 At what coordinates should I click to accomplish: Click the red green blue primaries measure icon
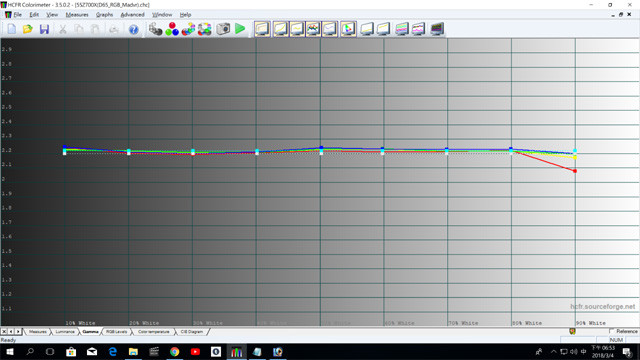pos(172,29)
